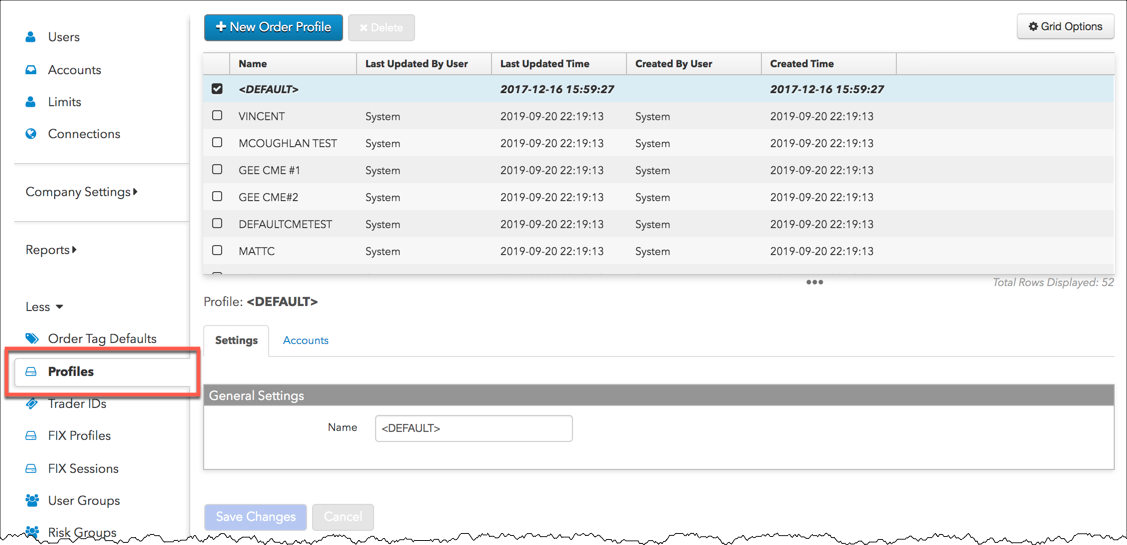
Task: Select the MCOUGHLAN TEST profile name
Action: [288, 143]
